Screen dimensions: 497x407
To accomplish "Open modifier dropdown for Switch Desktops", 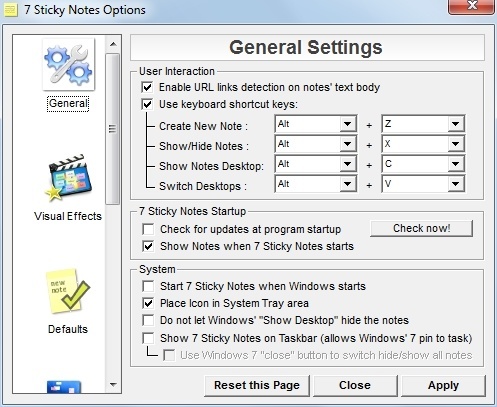I will pyautogui.click(x=348, y=184).
